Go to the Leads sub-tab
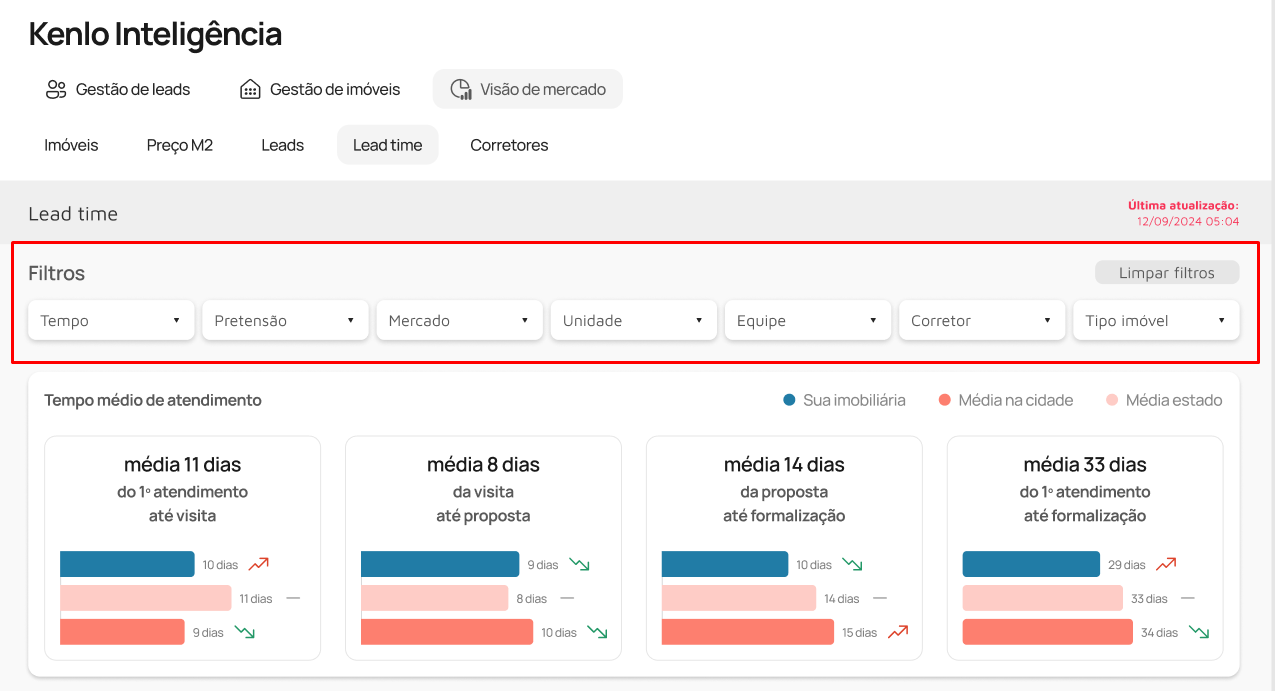 [x=282, y=145]
